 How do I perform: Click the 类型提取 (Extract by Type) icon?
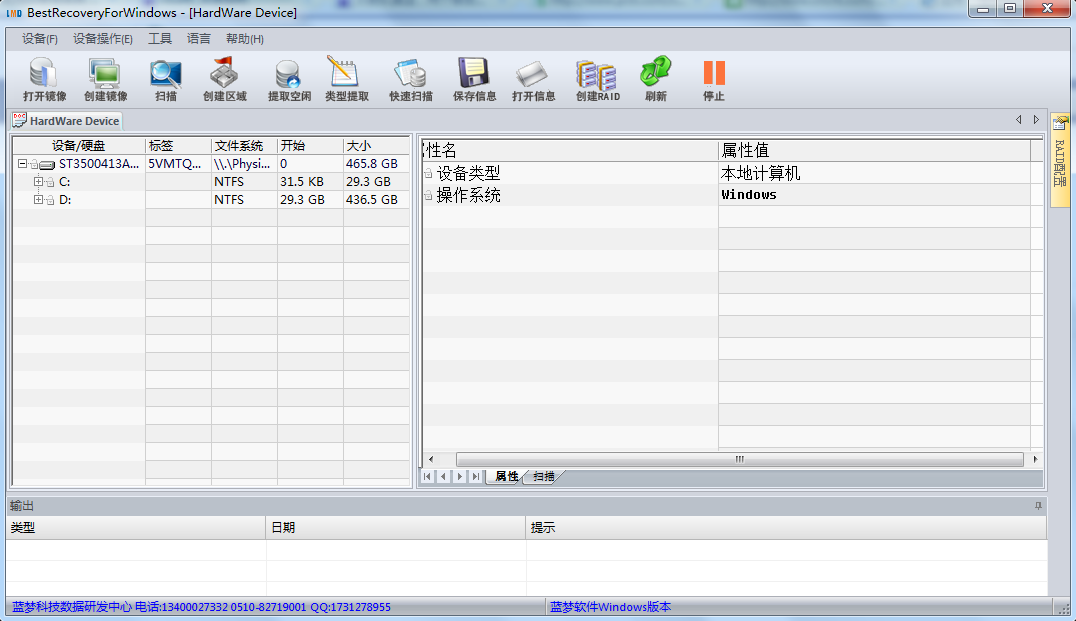pyautogui.click(x=343, y=73)
